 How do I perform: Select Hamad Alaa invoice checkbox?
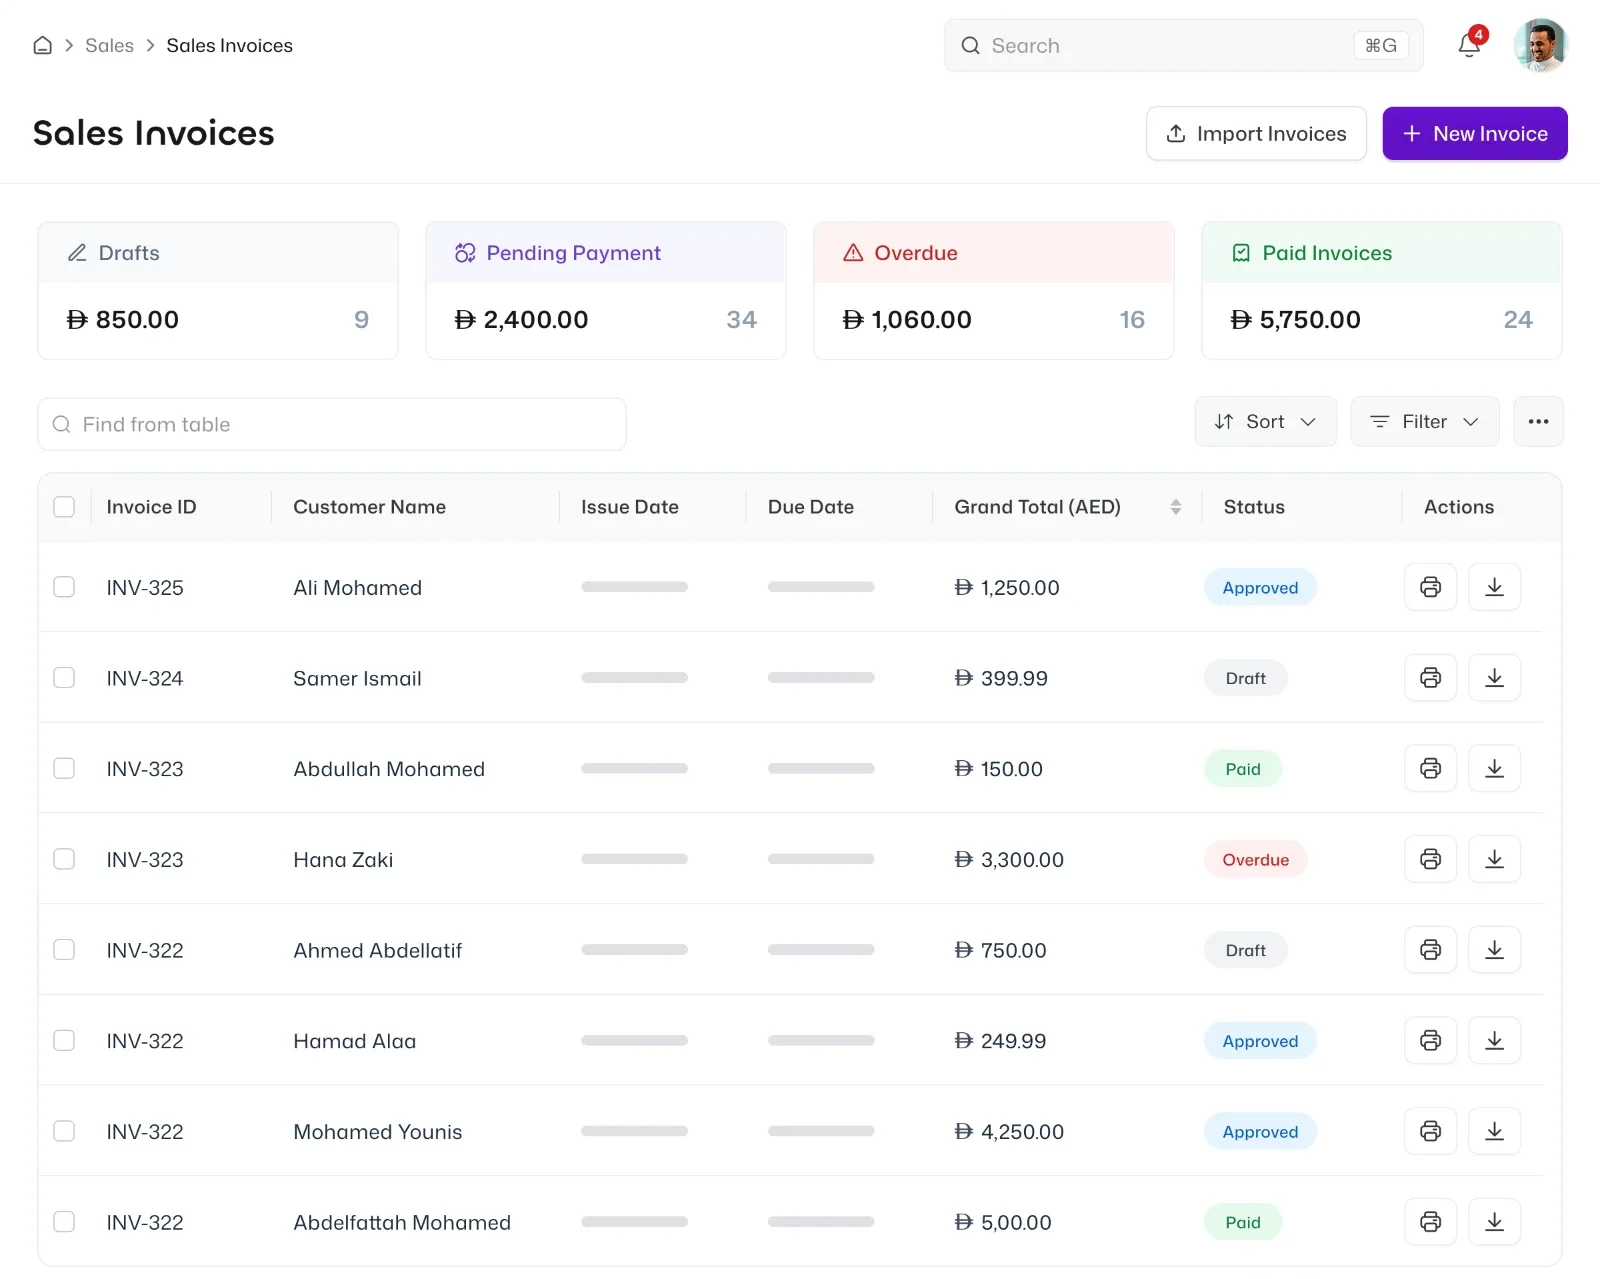(64, 1040)
